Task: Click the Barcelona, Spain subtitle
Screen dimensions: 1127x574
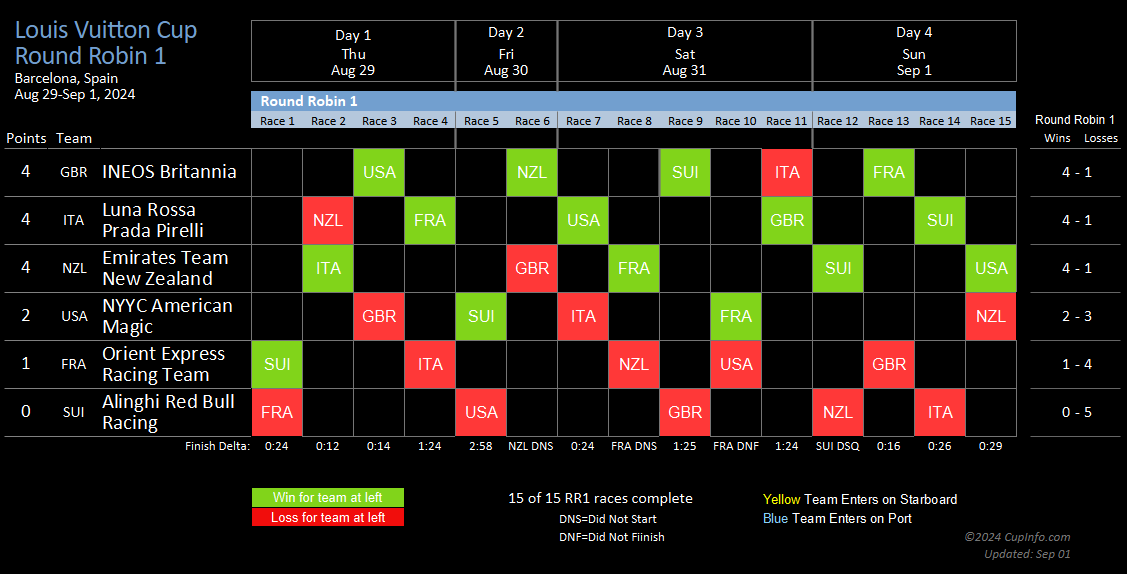Action: pyautogui.click(x=66, y=78)
